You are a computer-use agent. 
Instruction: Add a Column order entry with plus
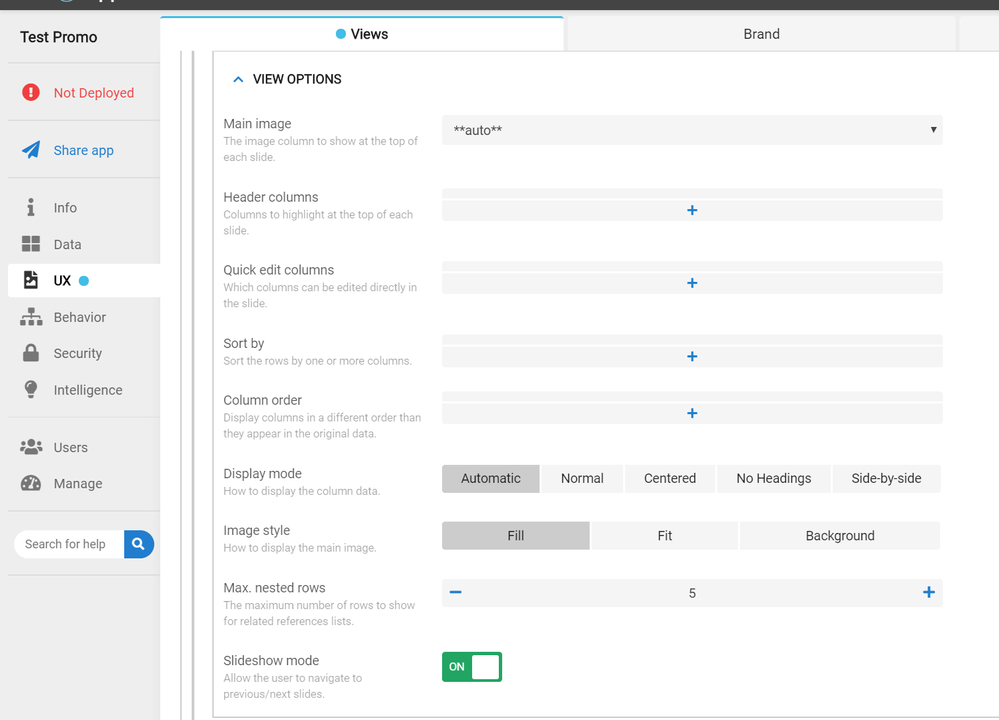pos(692,413)
